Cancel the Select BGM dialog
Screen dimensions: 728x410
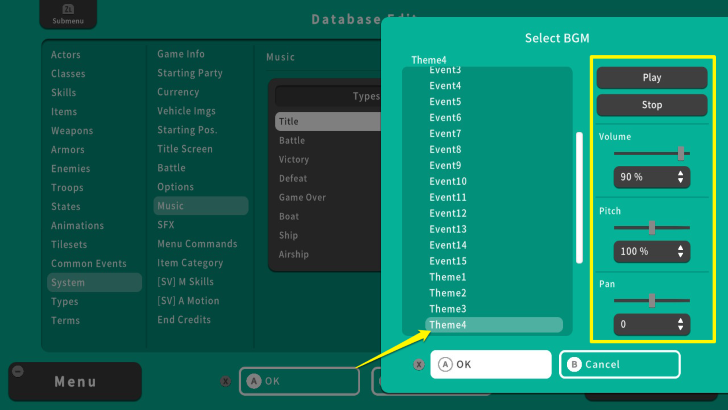tap(620, 364)
